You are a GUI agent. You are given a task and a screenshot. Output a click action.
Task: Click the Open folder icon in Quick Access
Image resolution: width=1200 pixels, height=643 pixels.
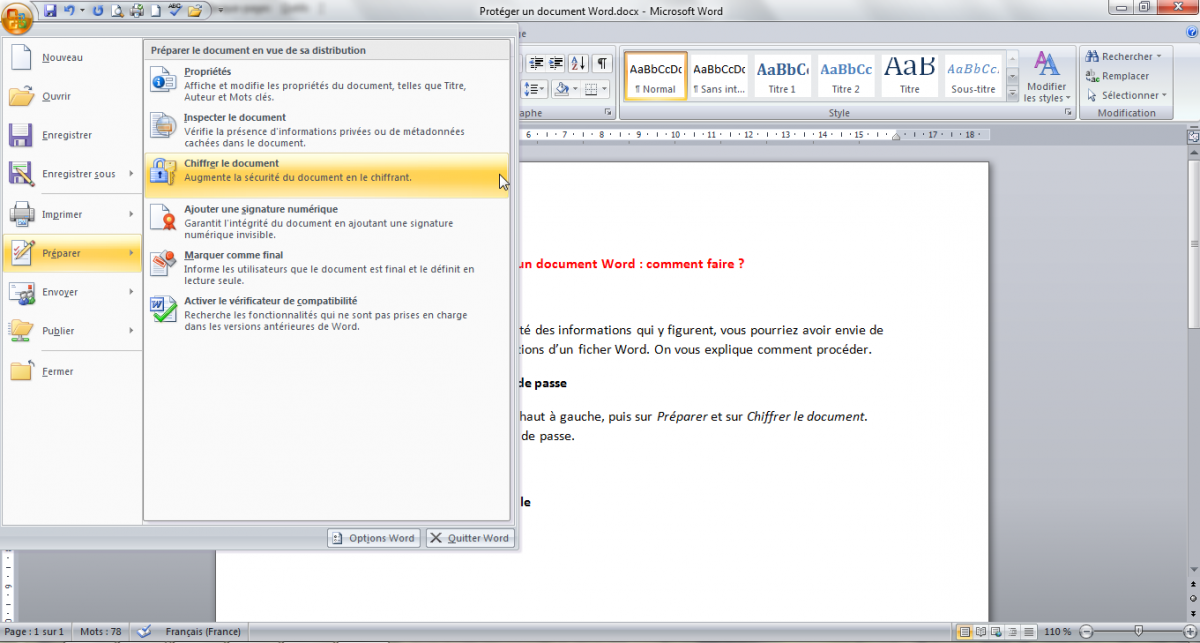pos(194,11)
